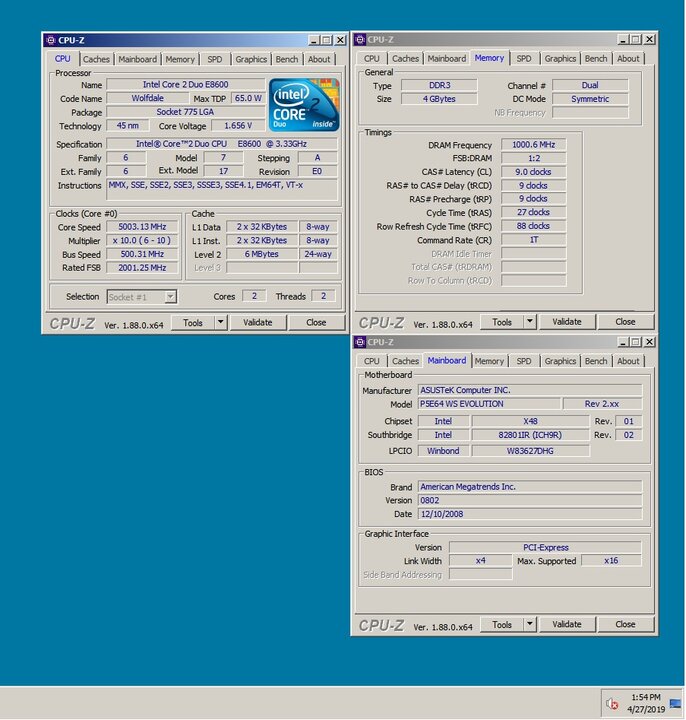Select Memory tab in the Mainboard window
The width and height of the screenshot is (686, 720).
[489, 361]
